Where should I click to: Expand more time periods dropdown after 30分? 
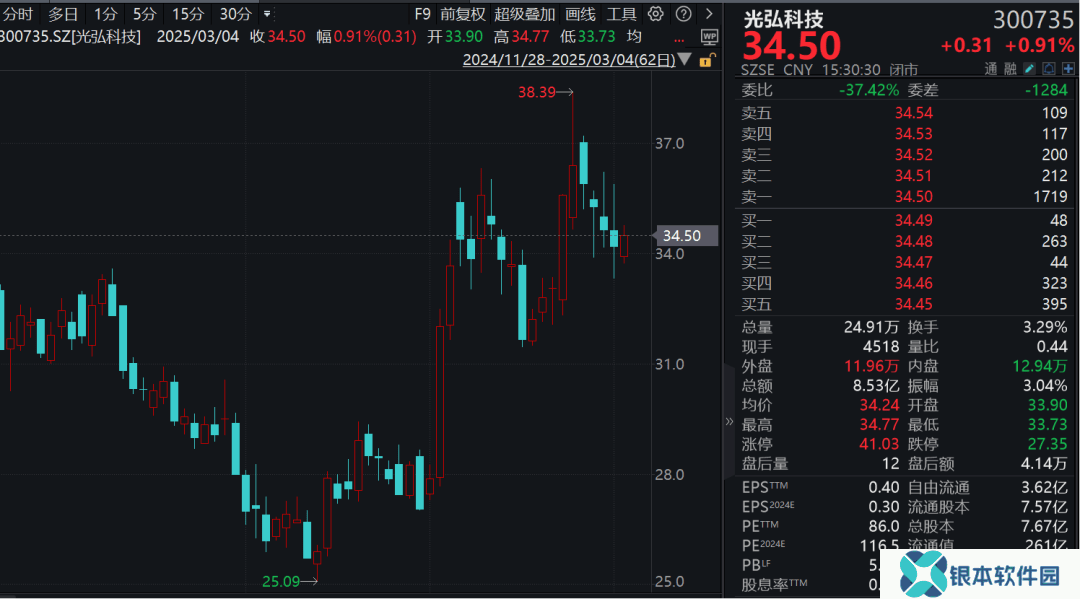point(267,14)
